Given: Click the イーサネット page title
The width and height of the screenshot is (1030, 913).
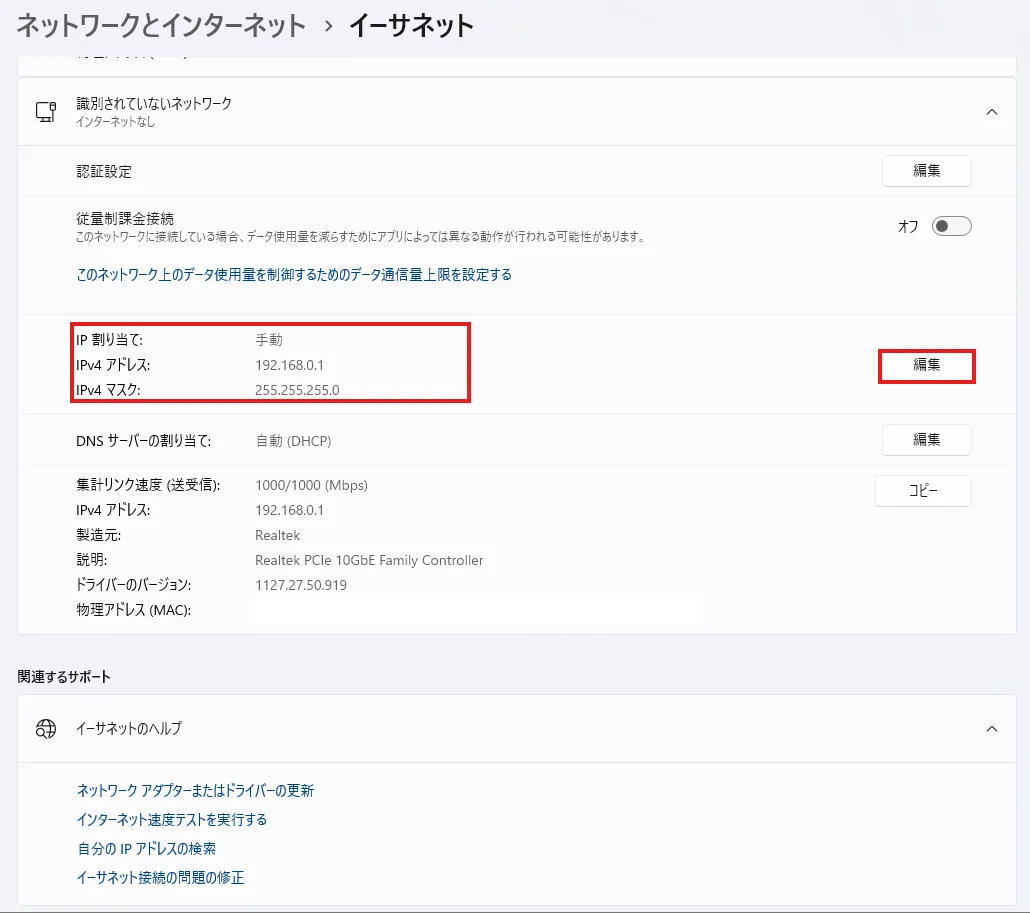Looking at the screenshot, I should (x=411, y=26).
